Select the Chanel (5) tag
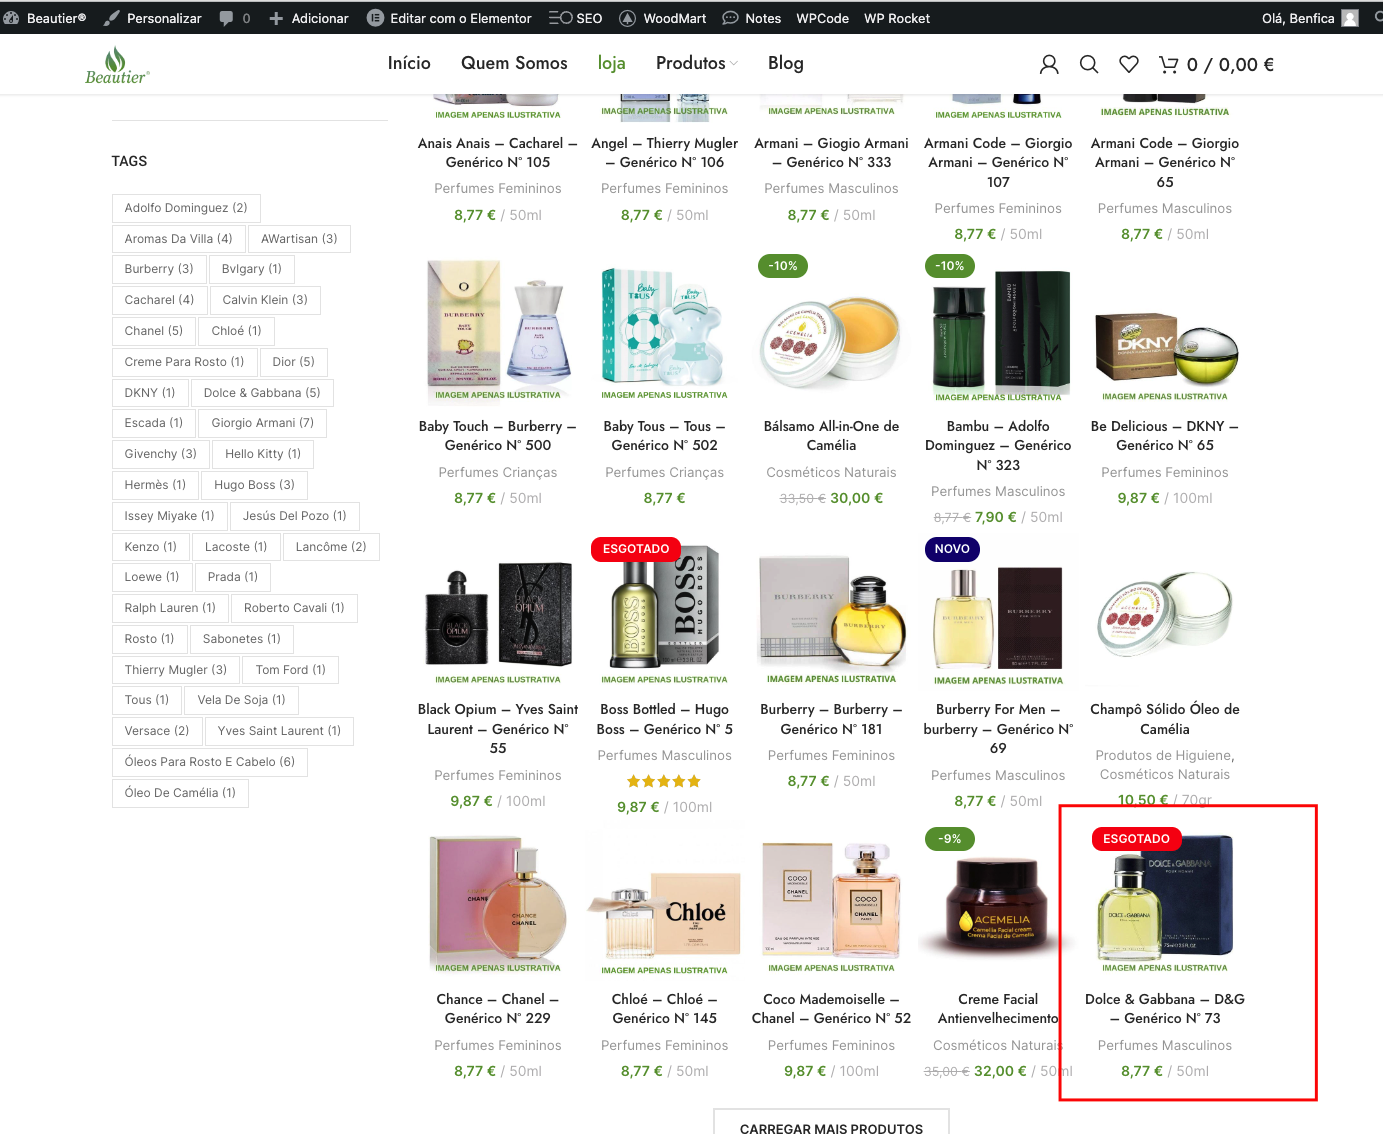 [154, 331]
